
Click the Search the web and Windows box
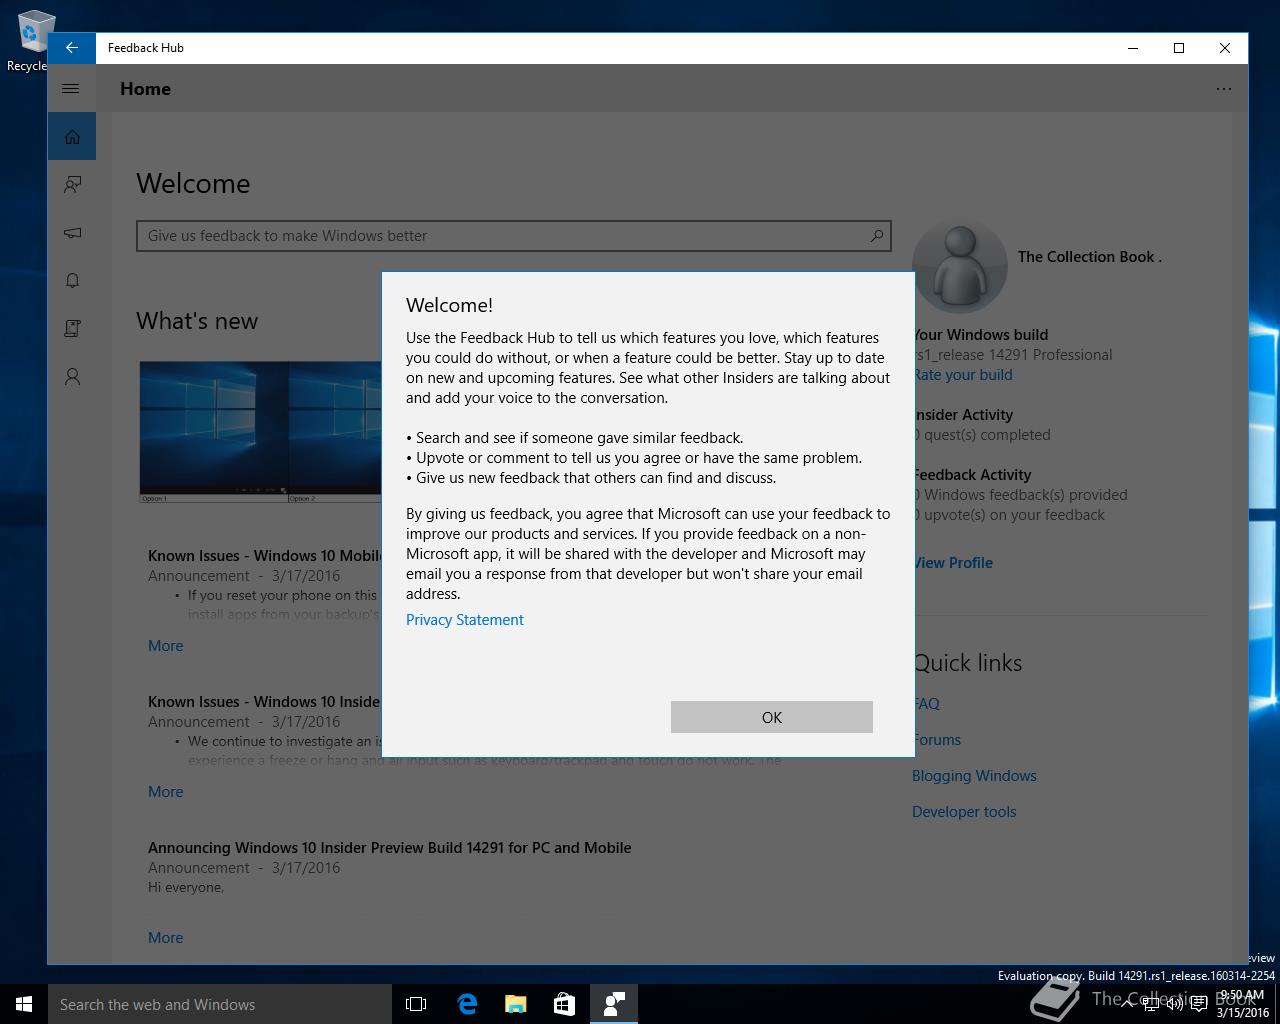coord(220,1004)
